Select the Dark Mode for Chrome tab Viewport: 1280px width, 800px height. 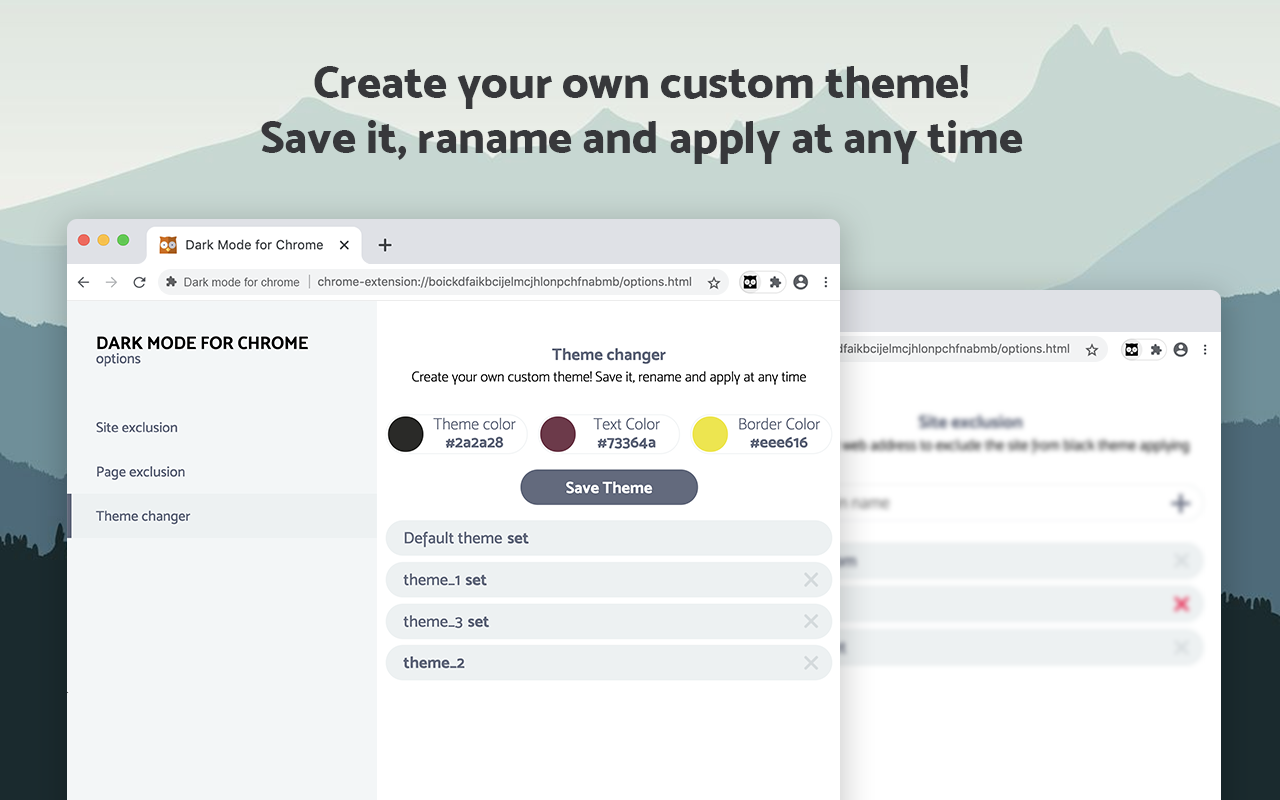[x=254, y=245]
